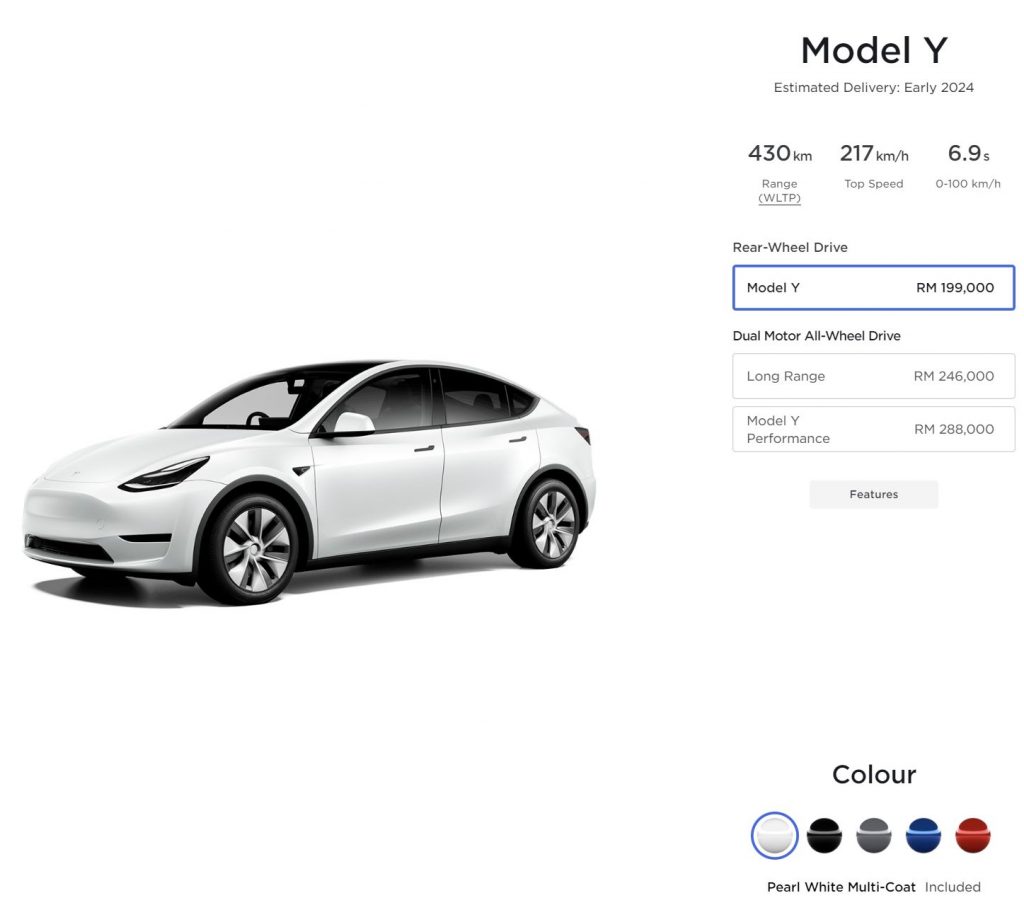Click the Dual Motor All-Wheel Drive label
1024x905 pixels.
[816, 336]
